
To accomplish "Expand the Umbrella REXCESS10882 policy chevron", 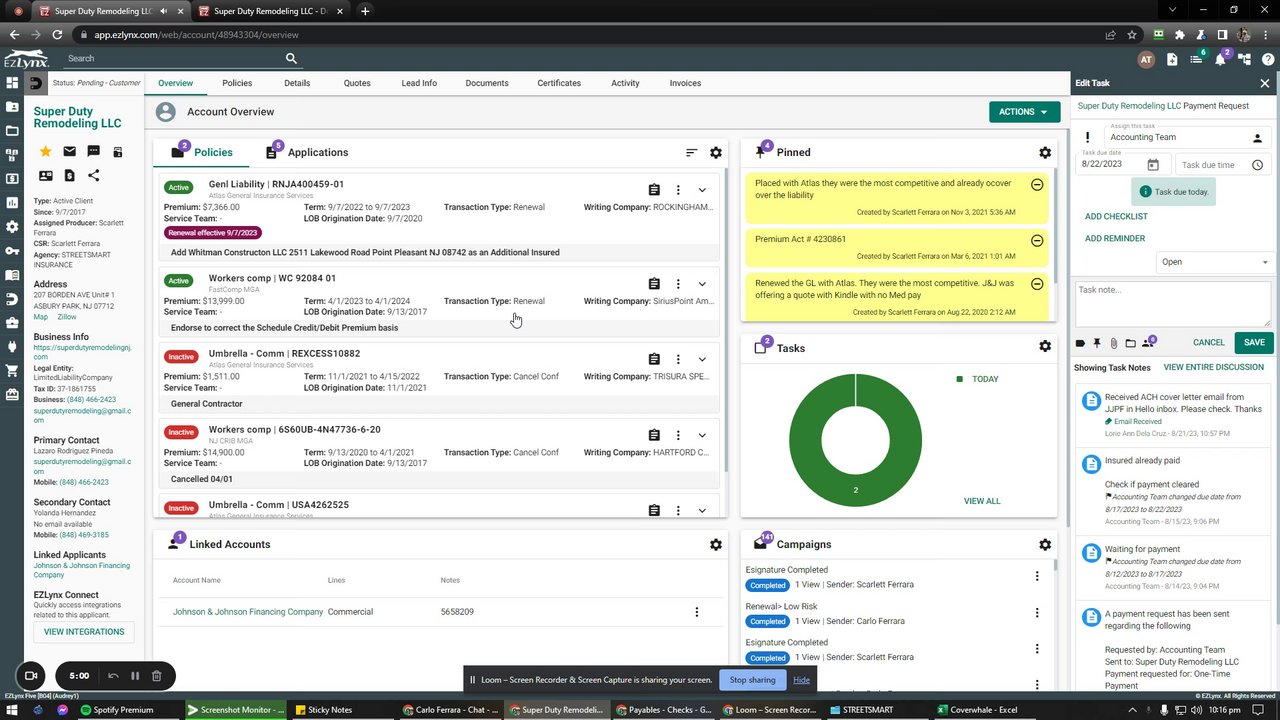I will pyautogui.click(x=702, y=359).
